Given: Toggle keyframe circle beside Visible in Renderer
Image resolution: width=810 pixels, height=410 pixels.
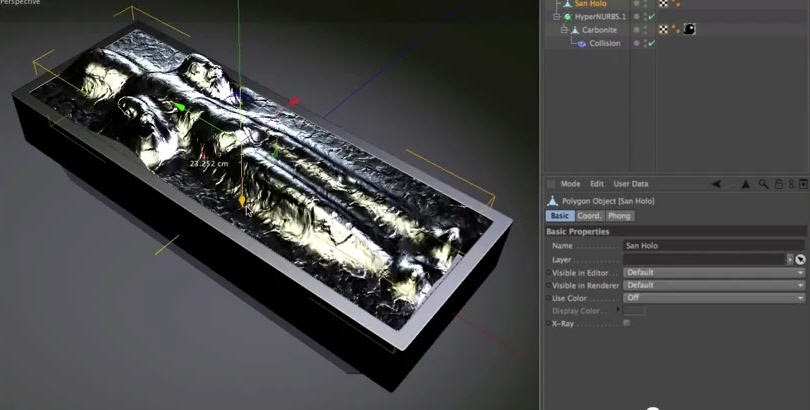Looking at the screenshot, I should pyautogui.click(x=548, y=286).
